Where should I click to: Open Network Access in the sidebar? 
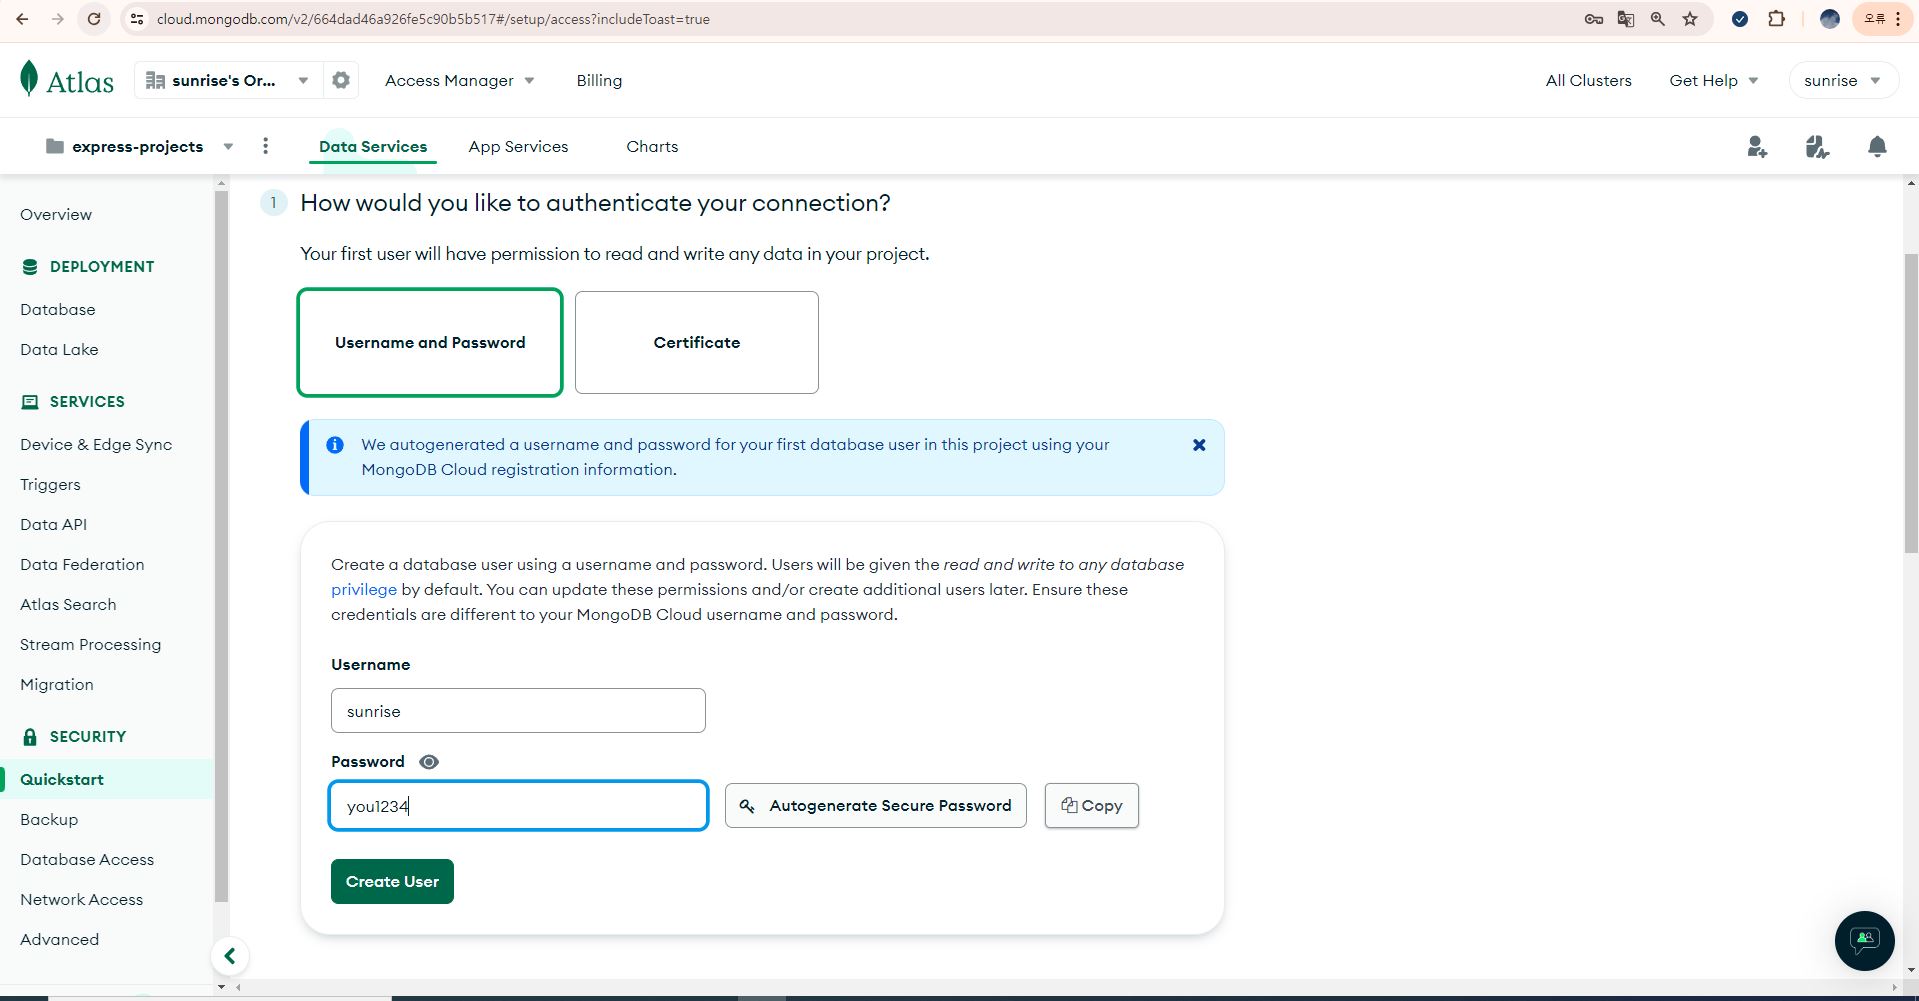82,899
